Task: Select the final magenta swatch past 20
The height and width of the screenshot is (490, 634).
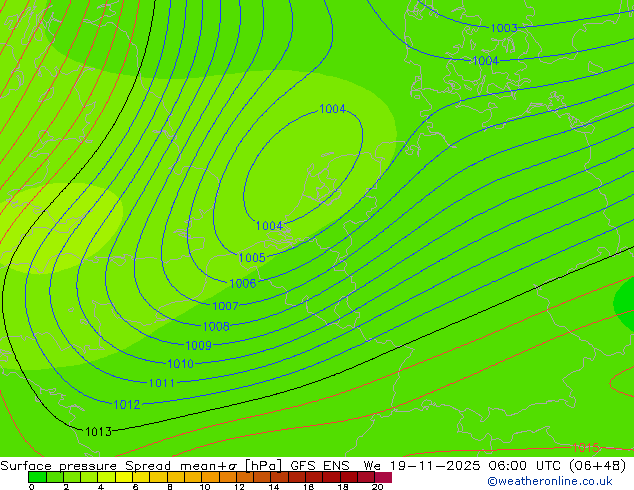Action: [383, 477]
